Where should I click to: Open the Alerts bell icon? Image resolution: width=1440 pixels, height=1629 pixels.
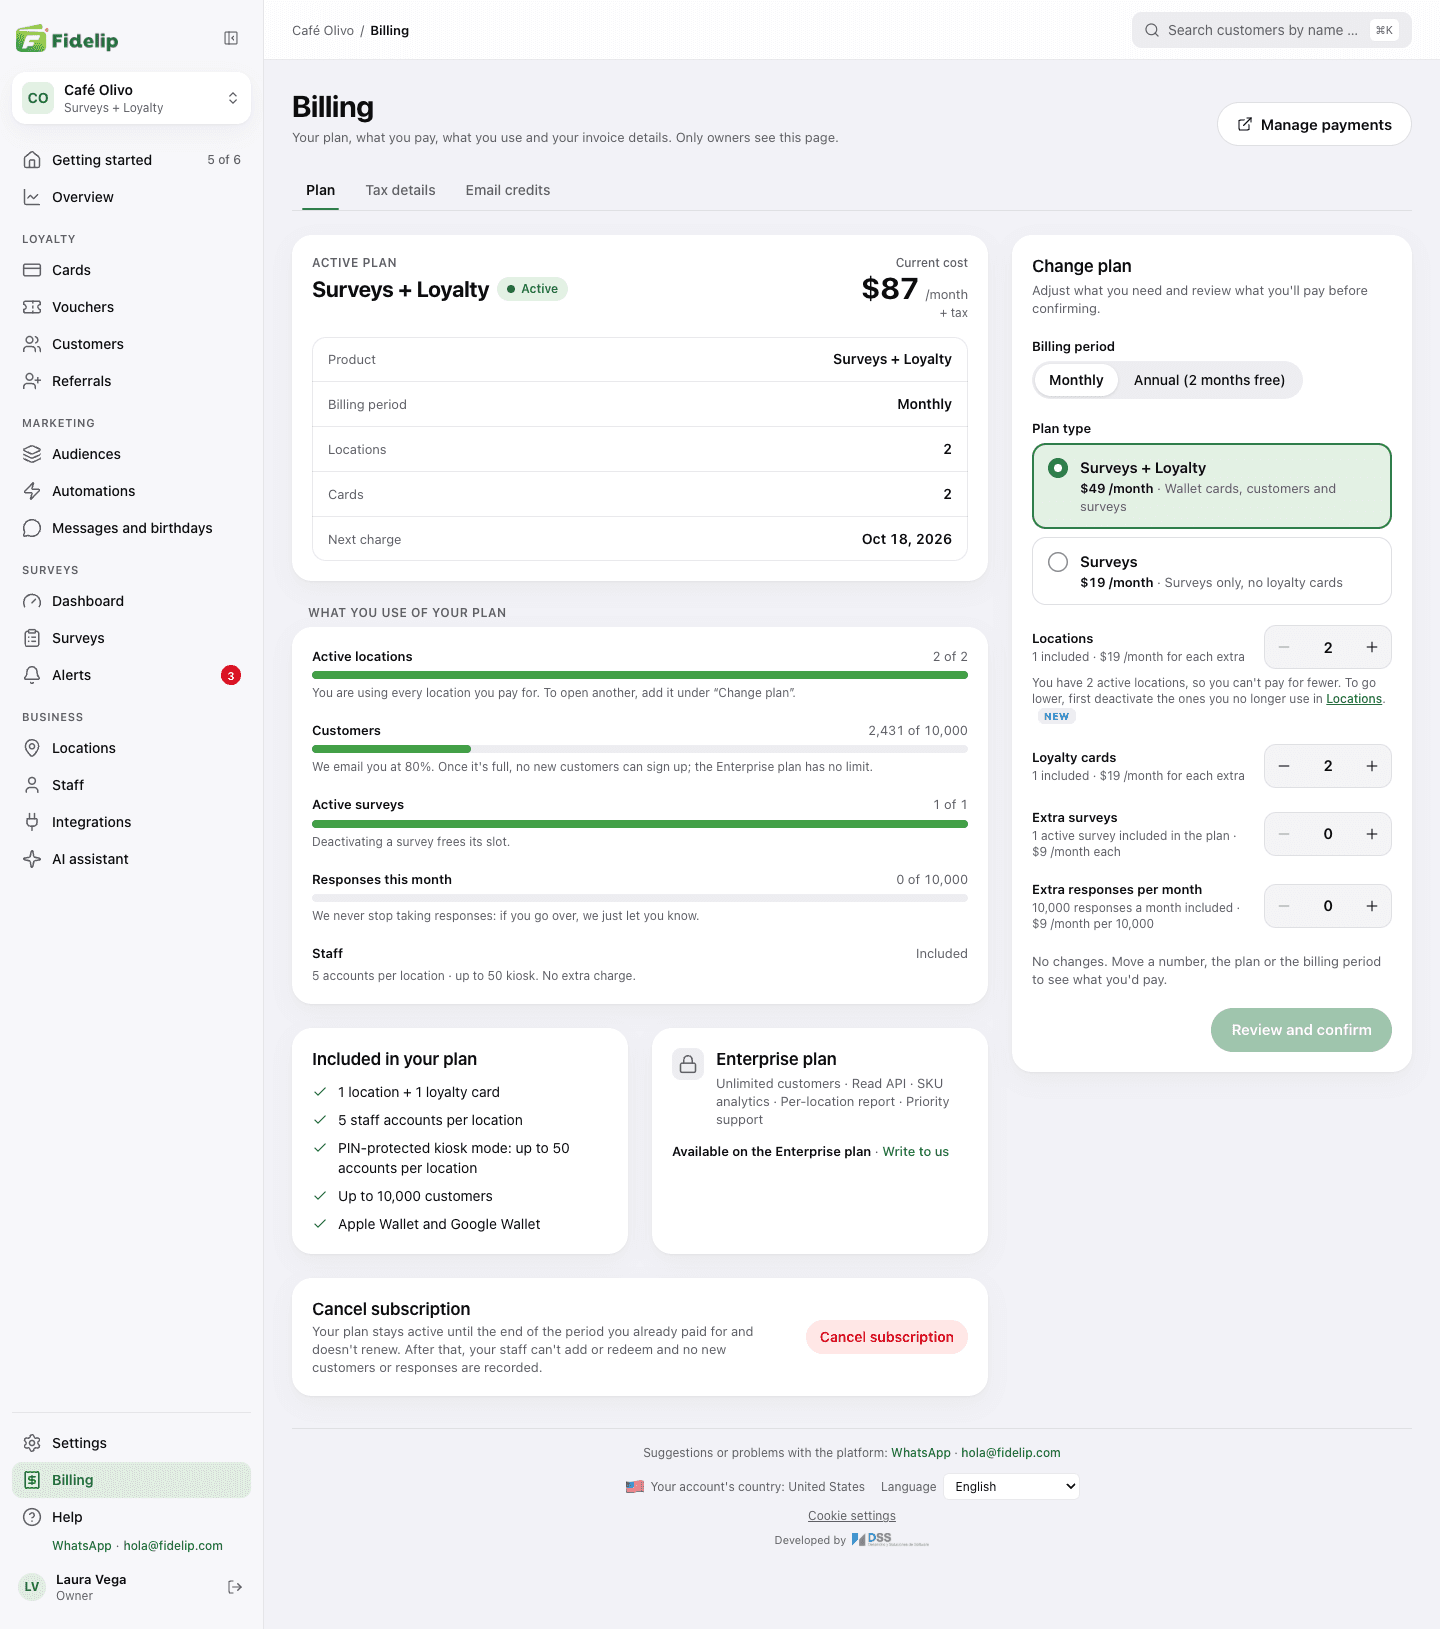point(32,675)
